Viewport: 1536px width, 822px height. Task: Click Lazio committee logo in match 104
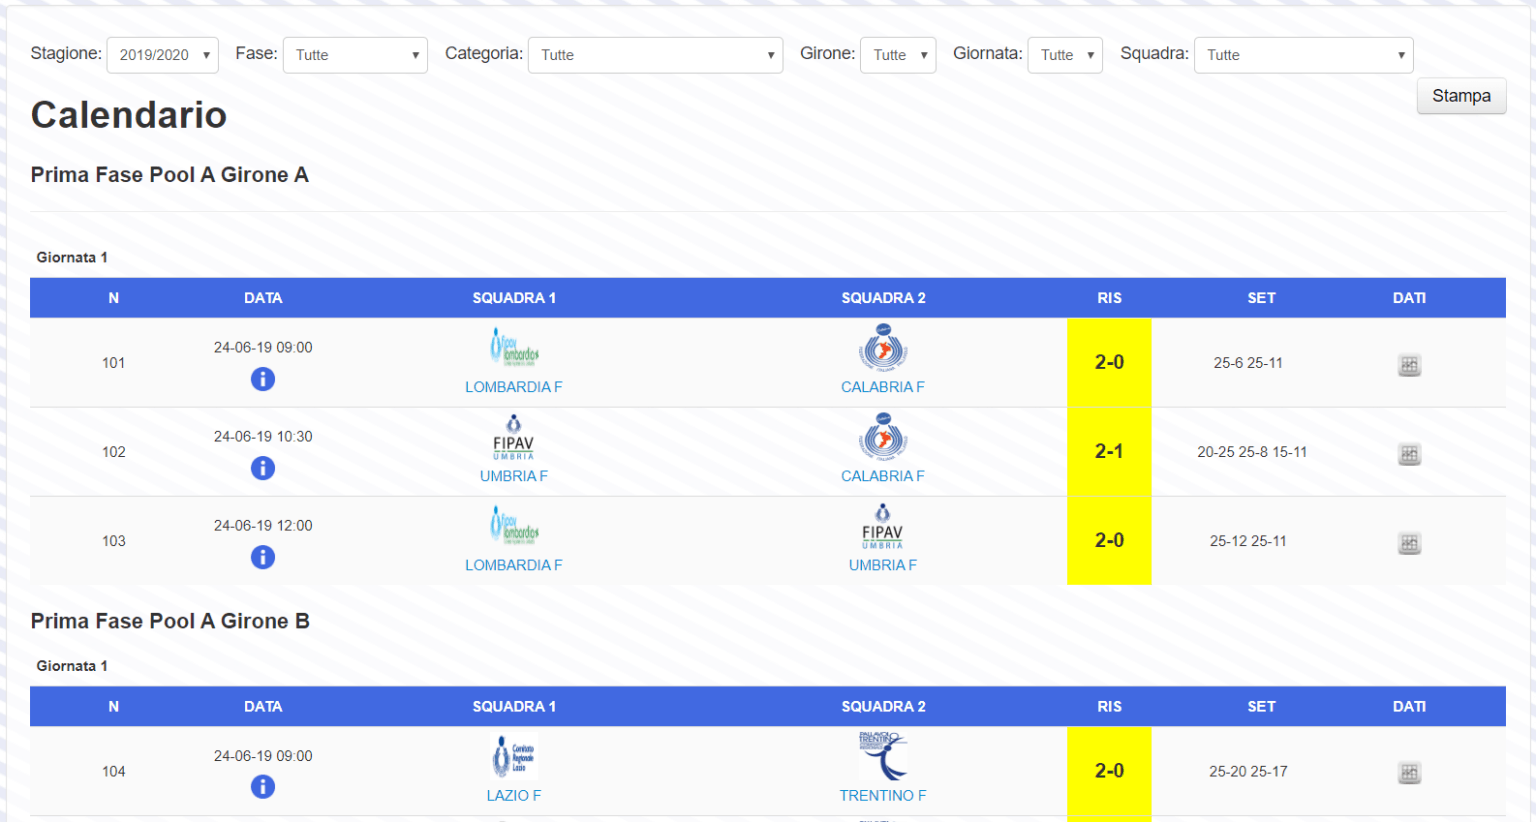[514, 757]
